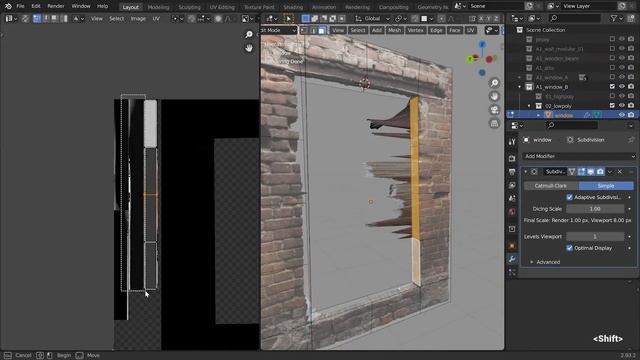The height and width of the screenshot is (360, 640).
Task: Switch to the Shading workspace tab
Action: (x=293, y=7)
